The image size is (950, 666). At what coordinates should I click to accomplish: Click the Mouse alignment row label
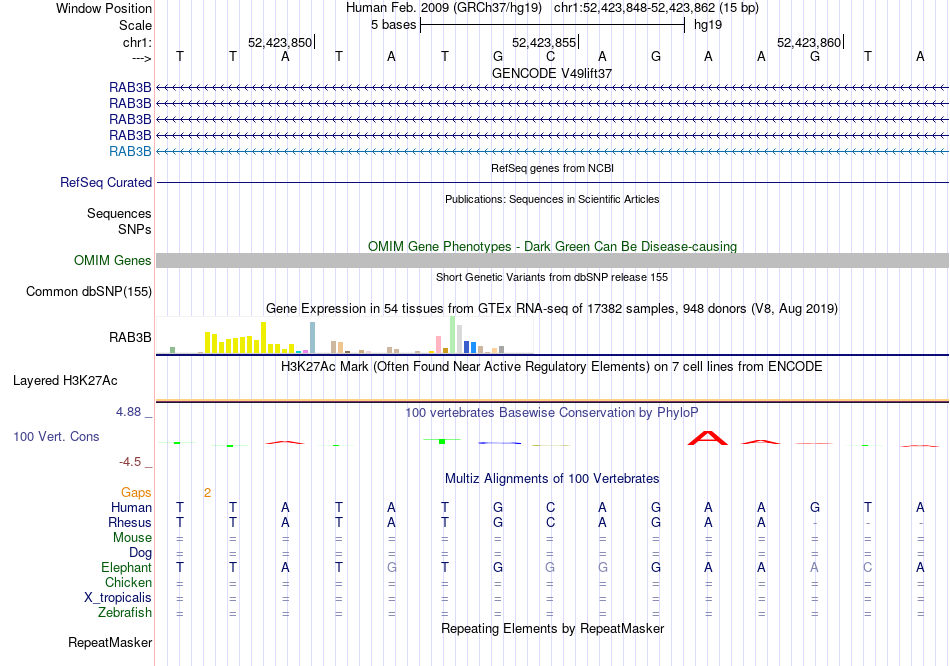133,538
